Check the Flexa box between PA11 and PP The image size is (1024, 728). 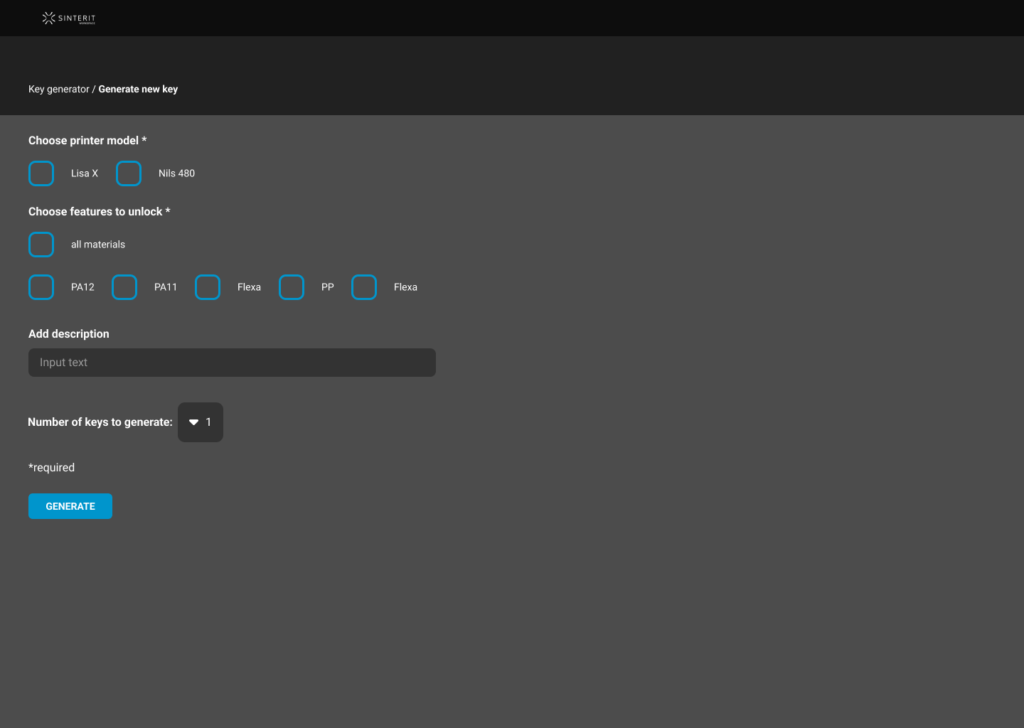[208, 287]
